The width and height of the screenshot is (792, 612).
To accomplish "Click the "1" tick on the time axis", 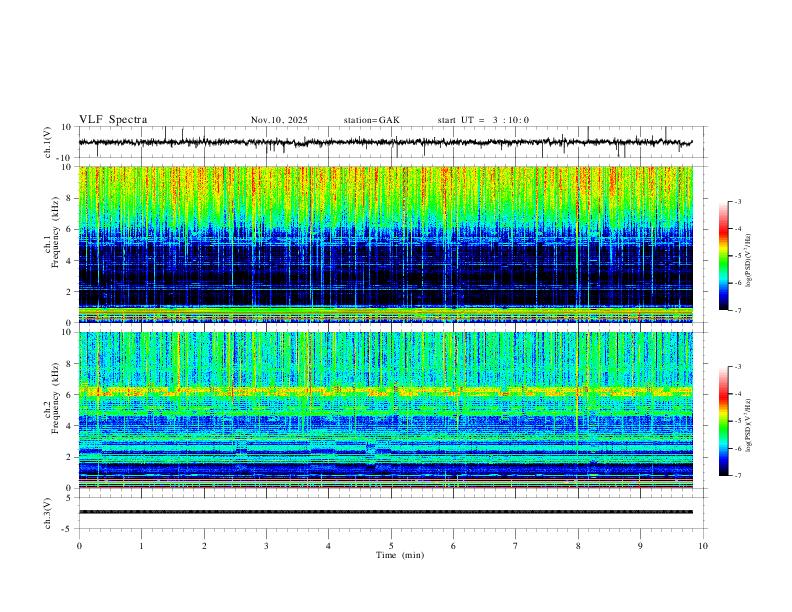I will (141, 546).
